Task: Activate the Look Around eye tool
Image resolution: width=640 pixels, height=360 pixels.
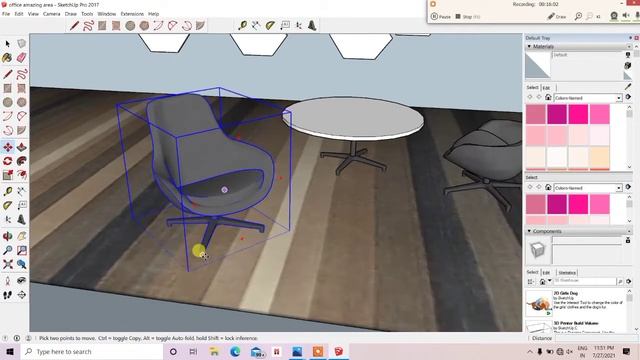Action: pos(22,280)
